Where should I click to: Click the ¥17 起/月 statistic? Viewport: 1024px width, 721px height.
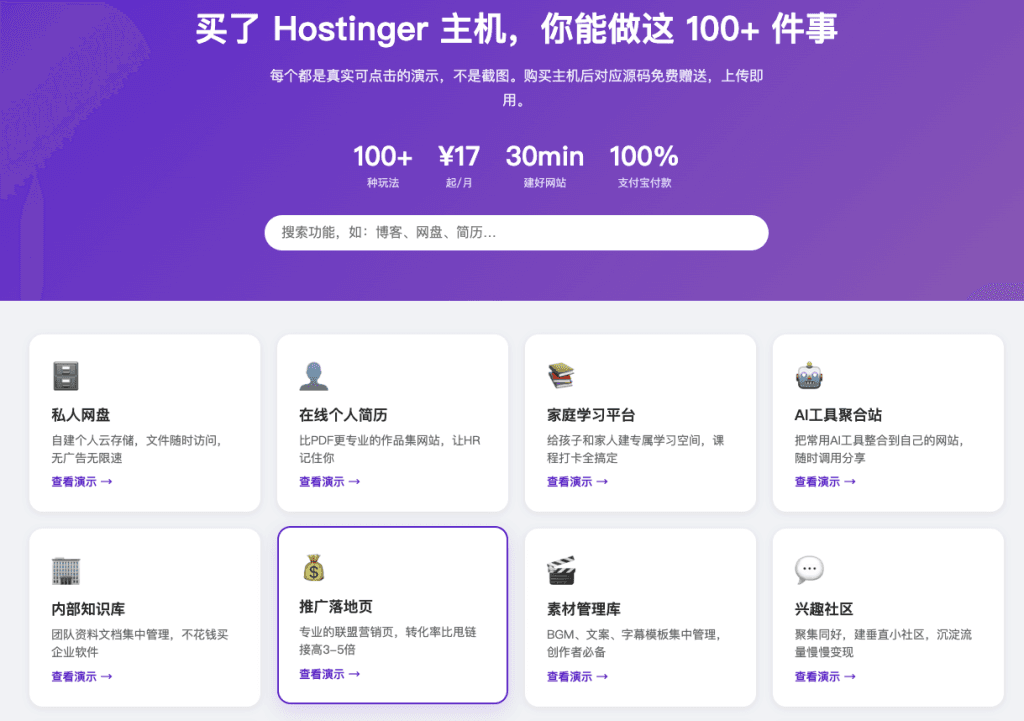coord(458,166)
